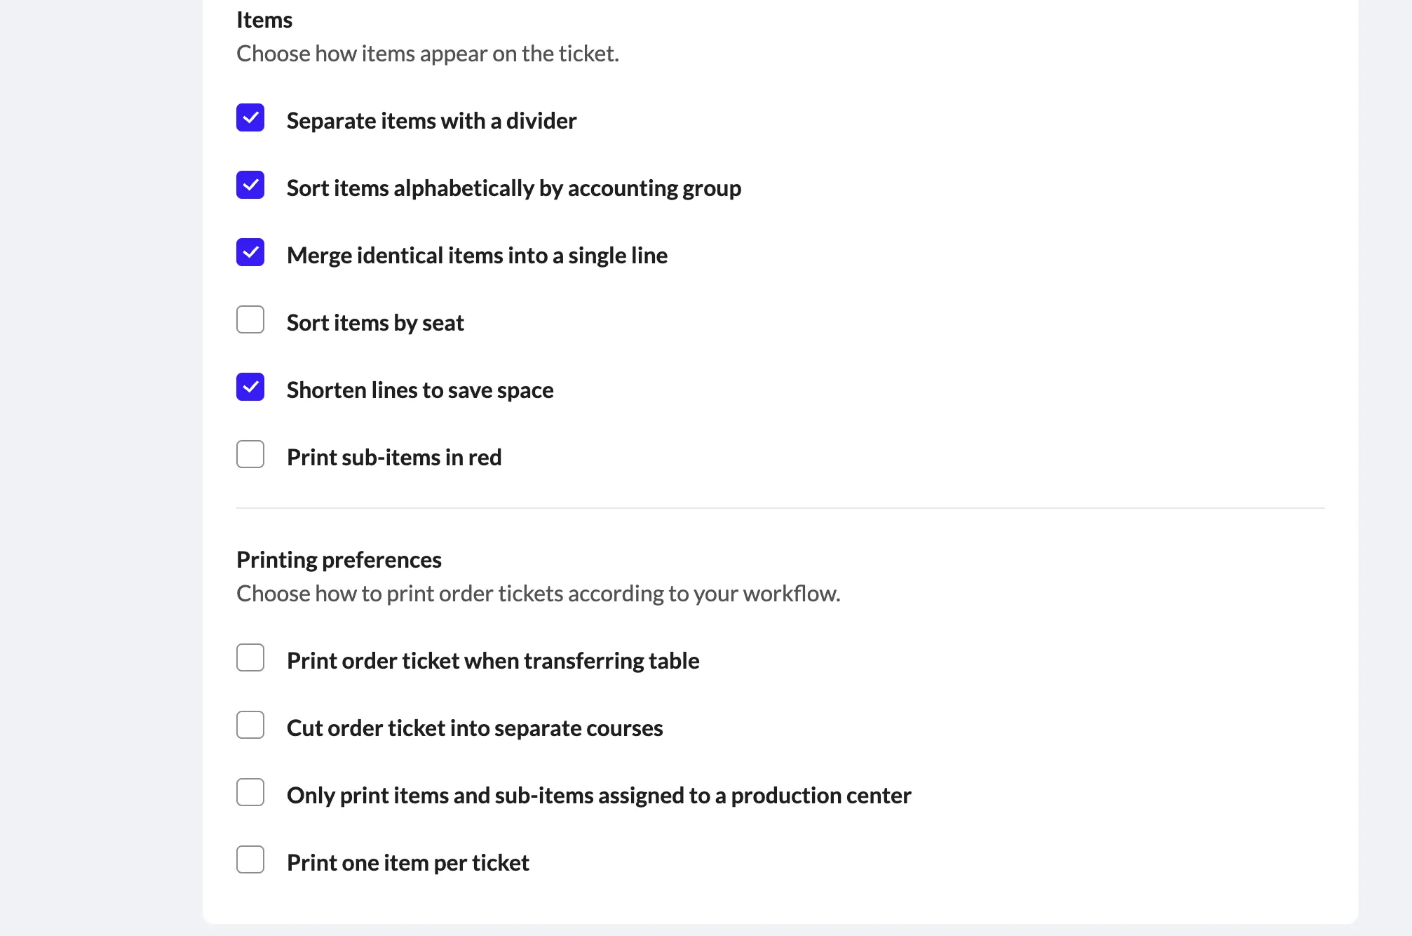Disable Sort items alphabetically by accounting group checkbox
This screenshot has height=936, width=1412.
click(250, 185)
